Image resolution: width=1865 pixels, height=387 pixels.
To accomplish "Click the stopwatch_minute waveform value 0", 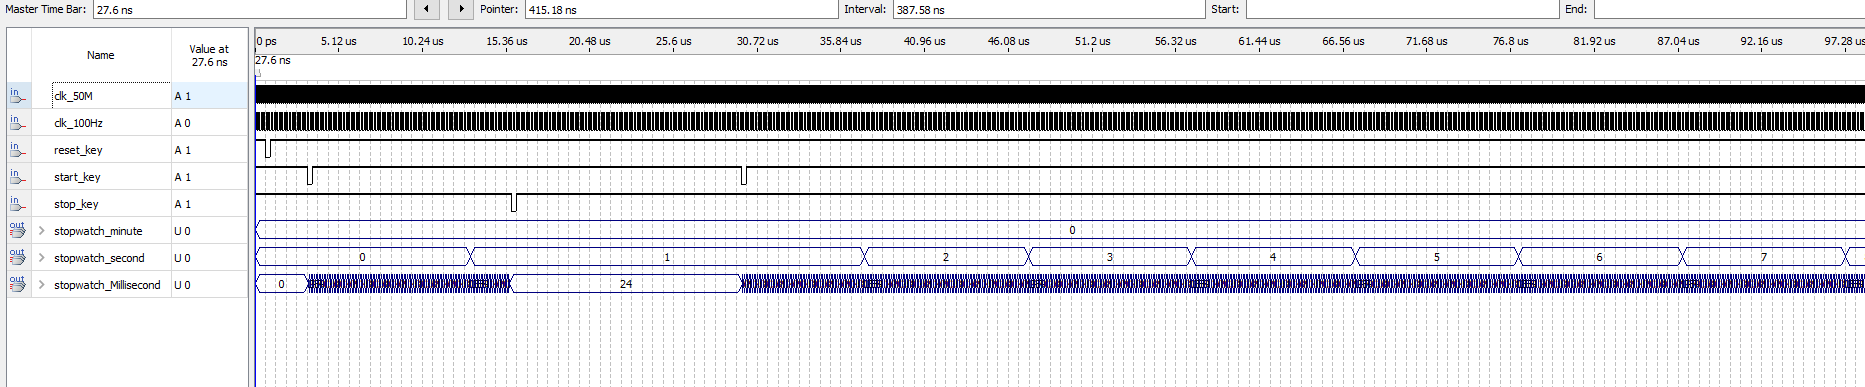I will point(1072,230).
